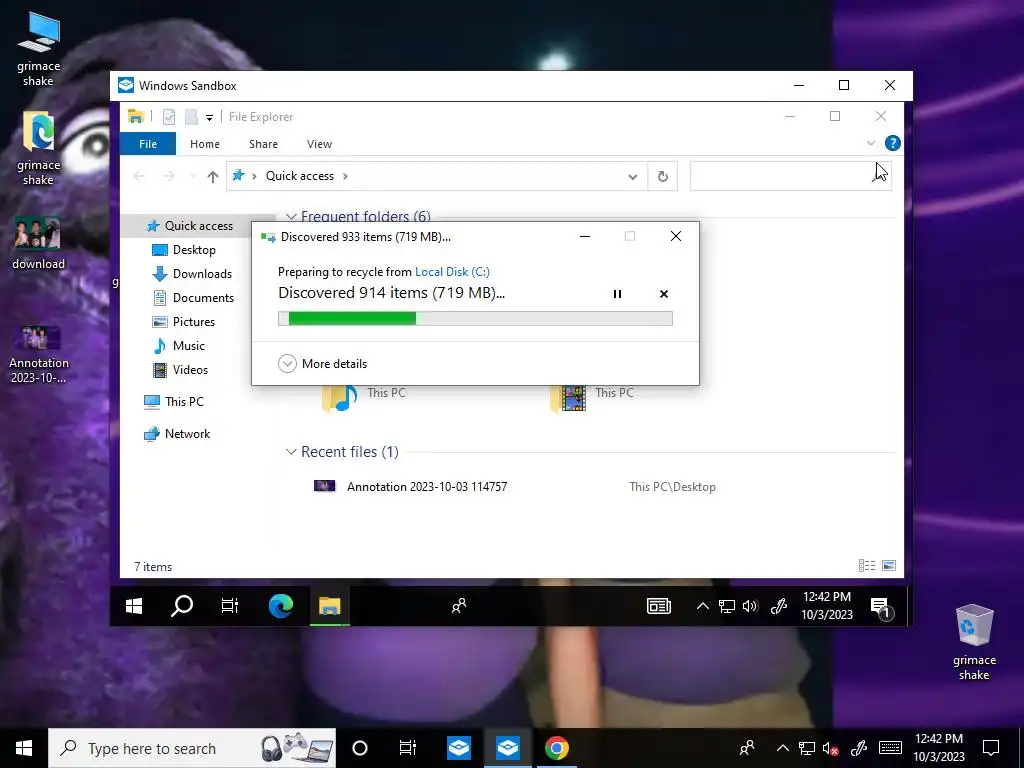The height and width of the screenshot is (768, 1024).
Task: Click New folder icon in title toolbar
Action: pos(191,117)
